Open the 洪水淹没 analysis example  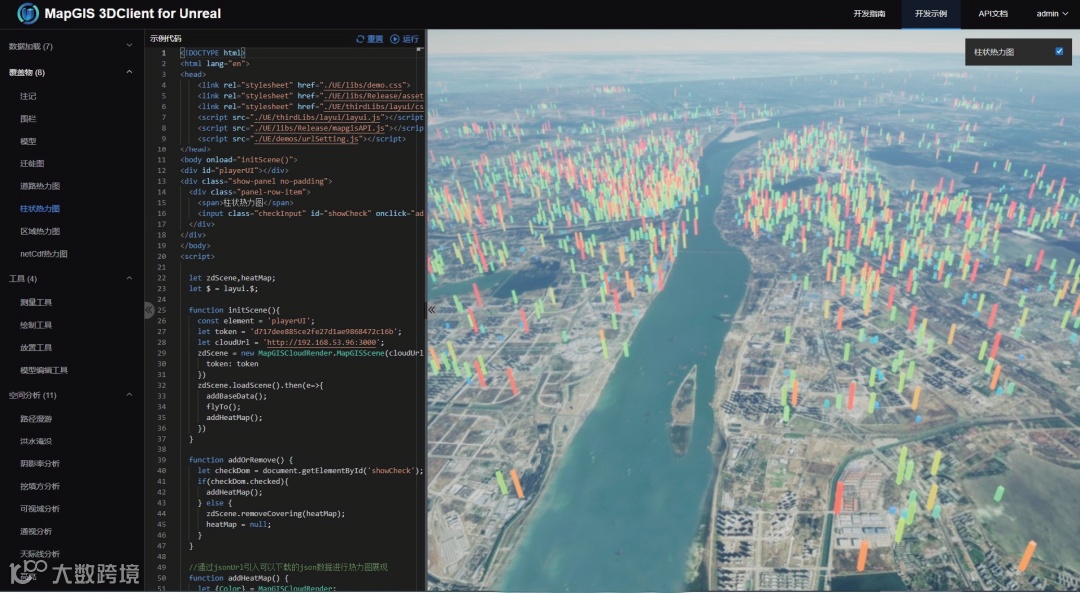coord(36,441)
